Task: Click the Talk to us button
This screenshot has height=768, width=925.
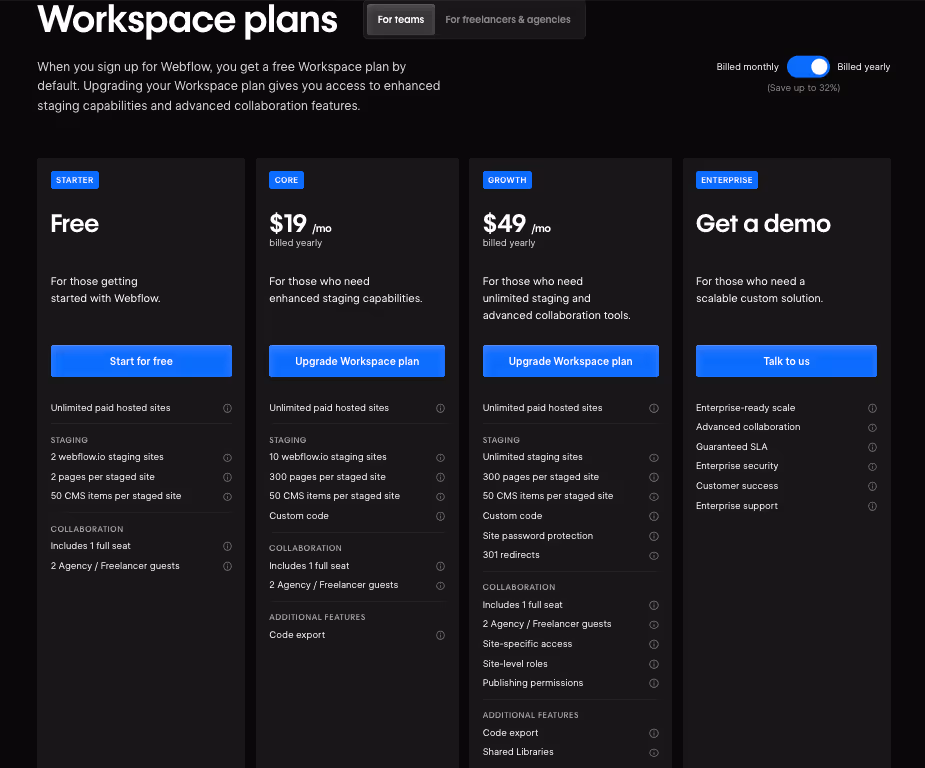Action: [x=786, y=361]
